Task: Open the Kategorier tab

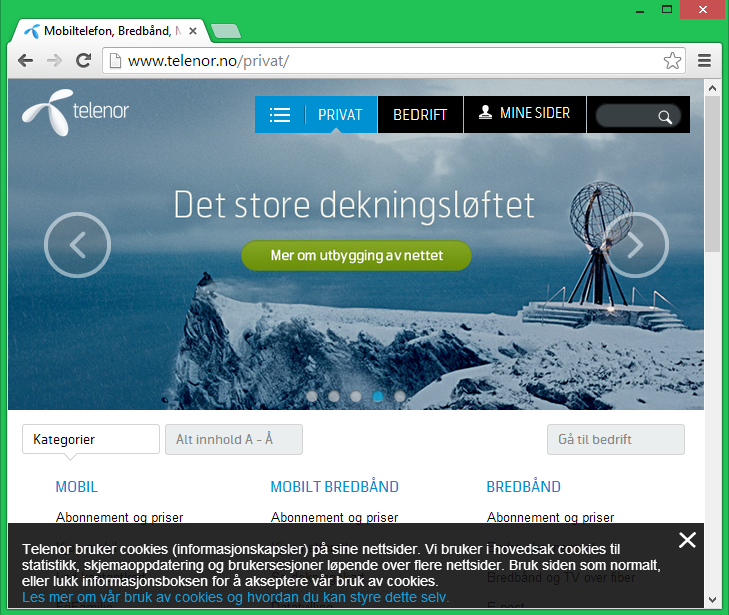Action: [91, 439]
